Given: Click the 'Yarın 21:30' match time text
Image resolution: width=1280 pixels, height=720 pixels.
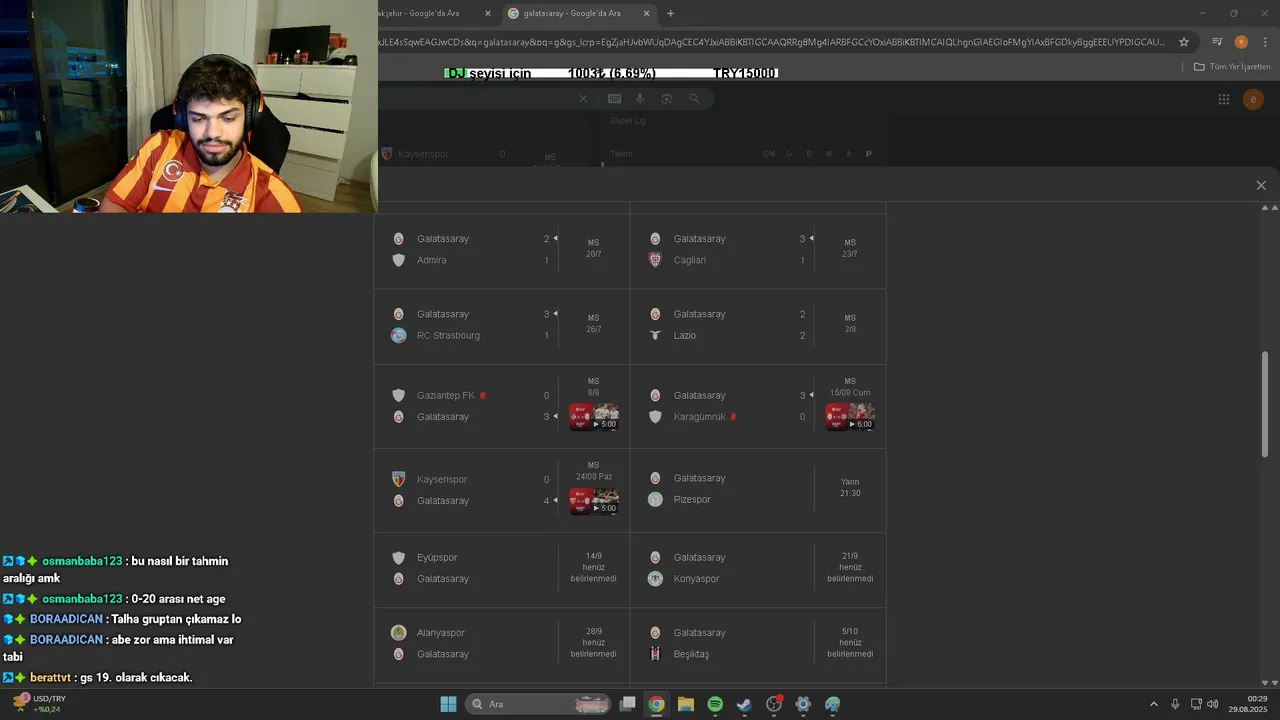Looking at the screenshot, I should [850, 487].
